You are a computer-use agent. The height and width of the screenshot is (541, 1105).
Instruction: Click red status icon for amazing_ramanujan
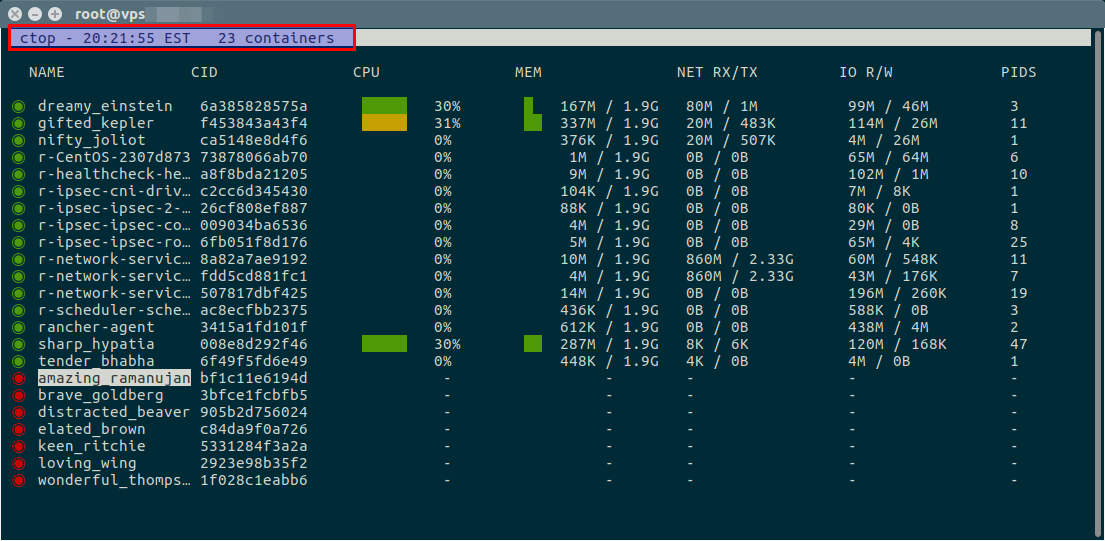coord(18,378)
